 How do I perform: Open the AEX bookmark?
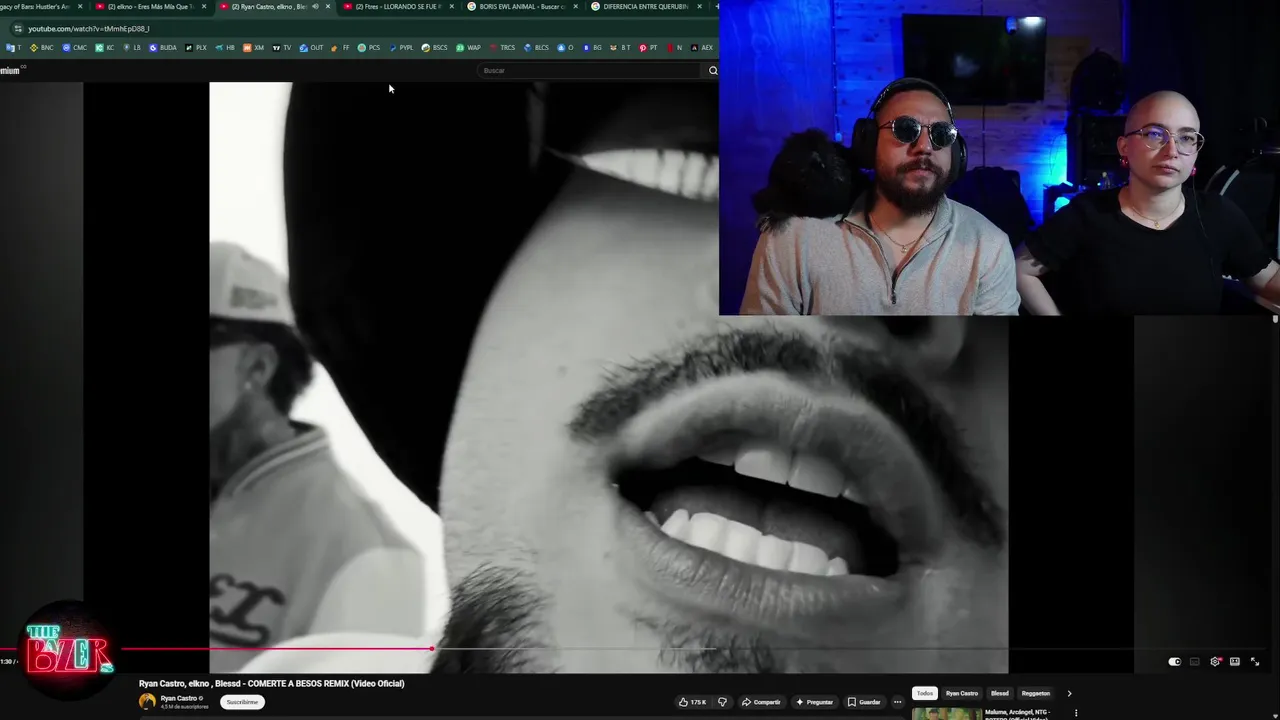click(x=702, y=48)
